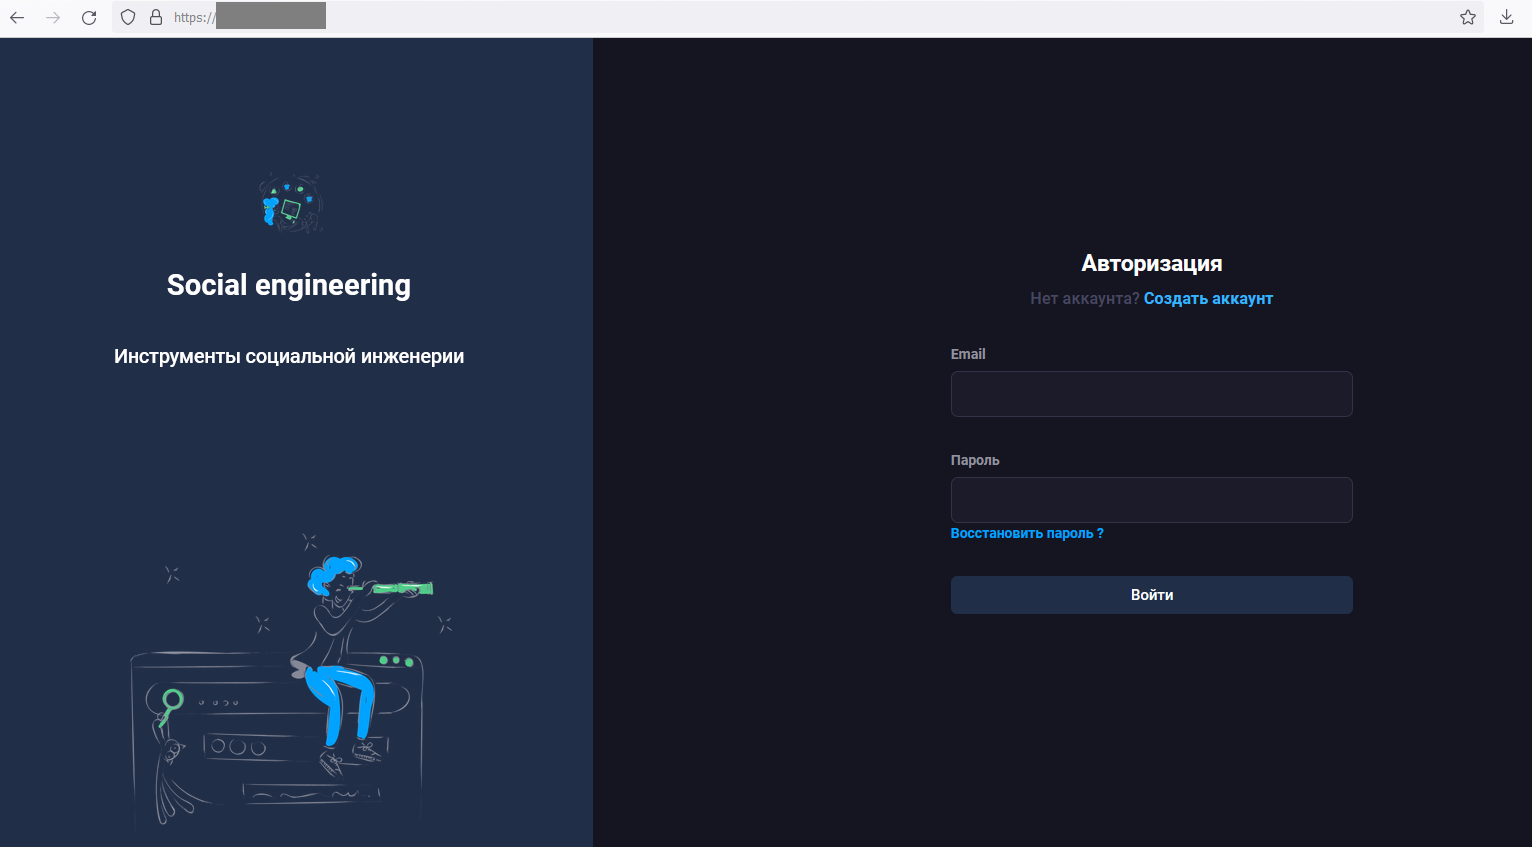Click the Social engineering logo icon
1532x847 pixels.
coord(290,203)
